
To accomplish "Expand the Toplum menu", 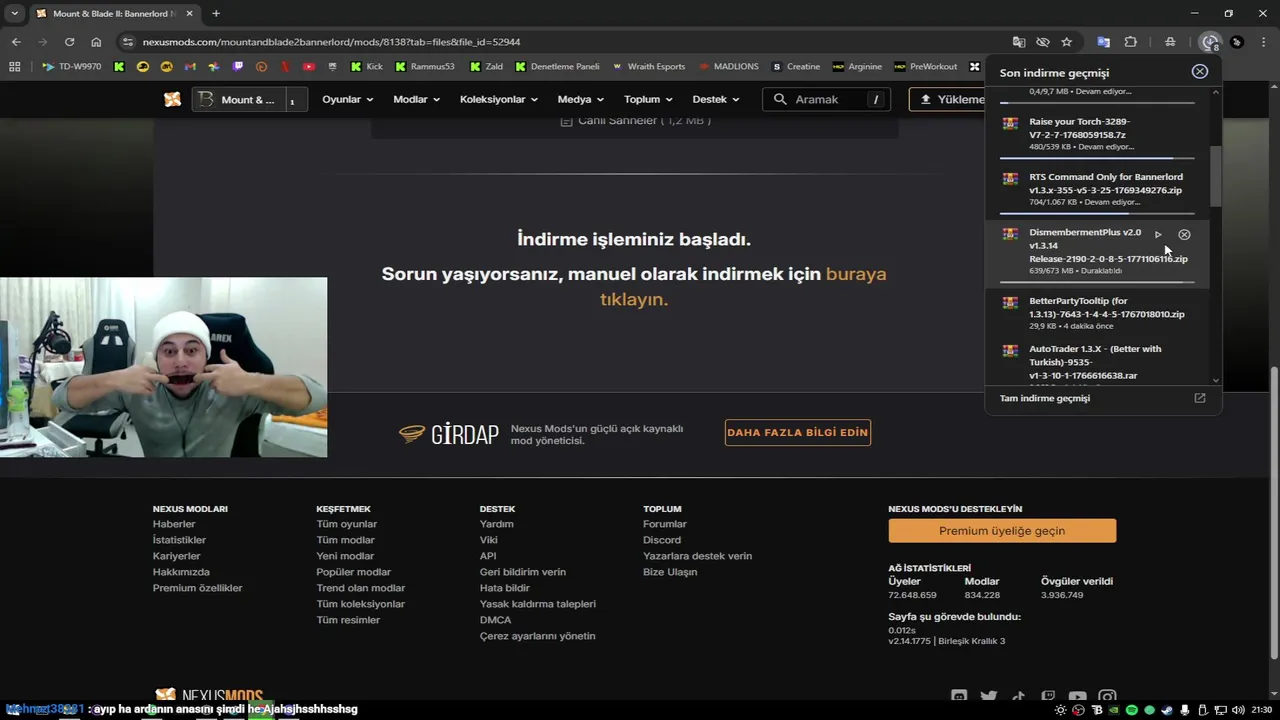I will pos(648,99).
